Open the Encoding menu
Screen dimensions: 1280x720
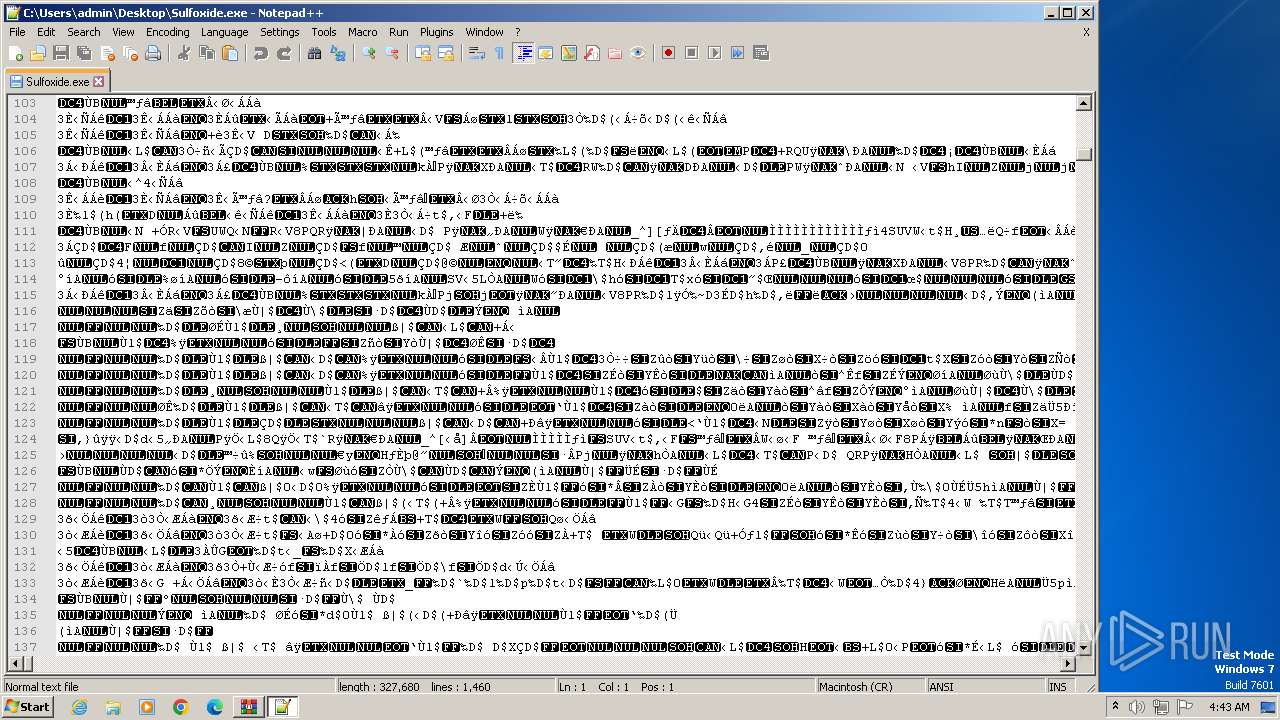tap(168, 32)
